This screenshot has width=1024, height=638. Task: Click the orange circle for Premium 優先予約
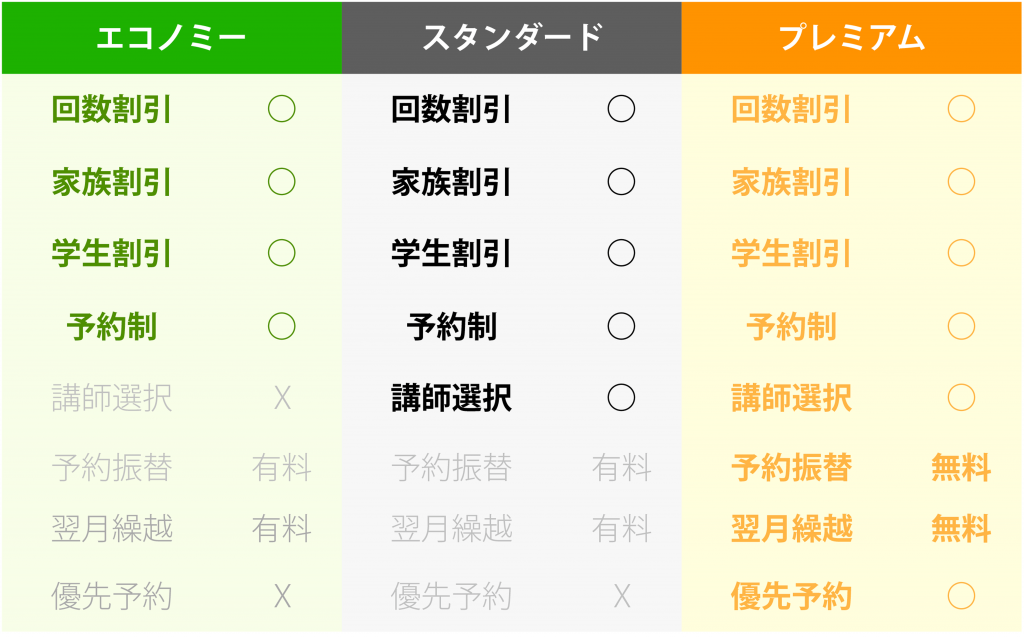(961, 596)
